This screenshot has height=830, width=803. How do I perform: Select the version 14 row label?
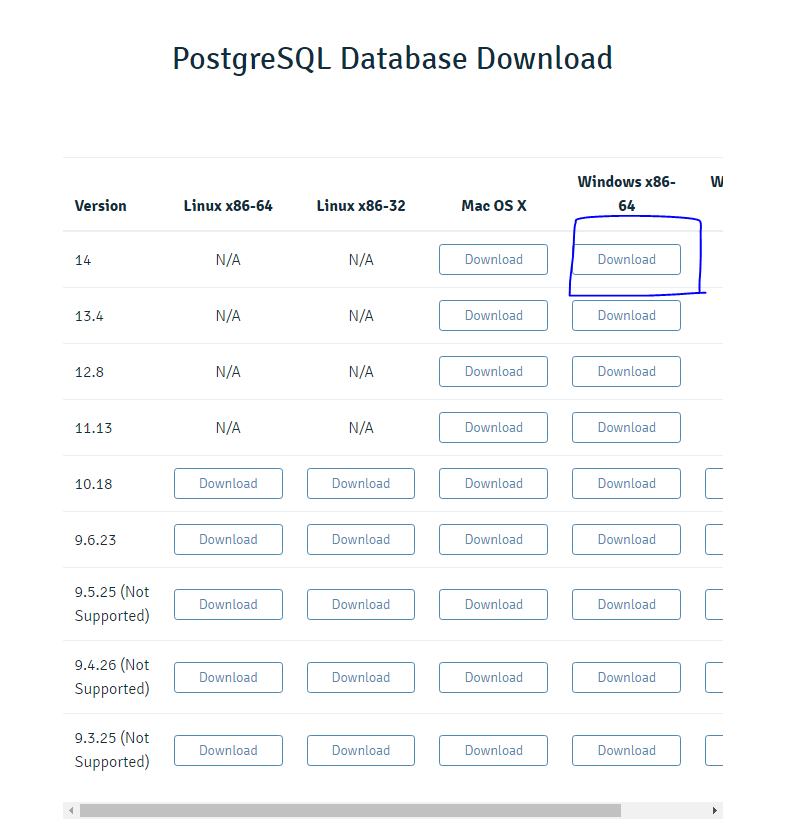[83, 260]
